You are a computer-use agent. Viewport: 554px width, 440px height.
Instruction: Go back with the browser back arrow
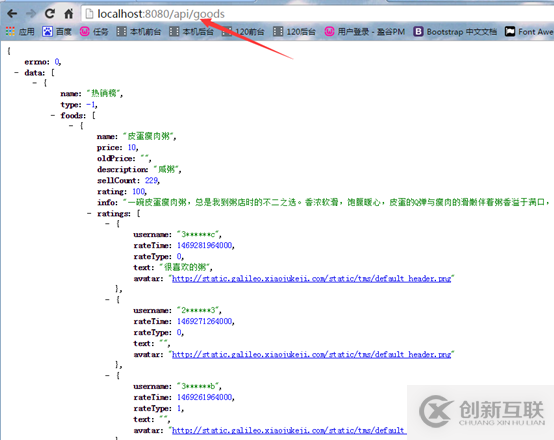(12, 14)
